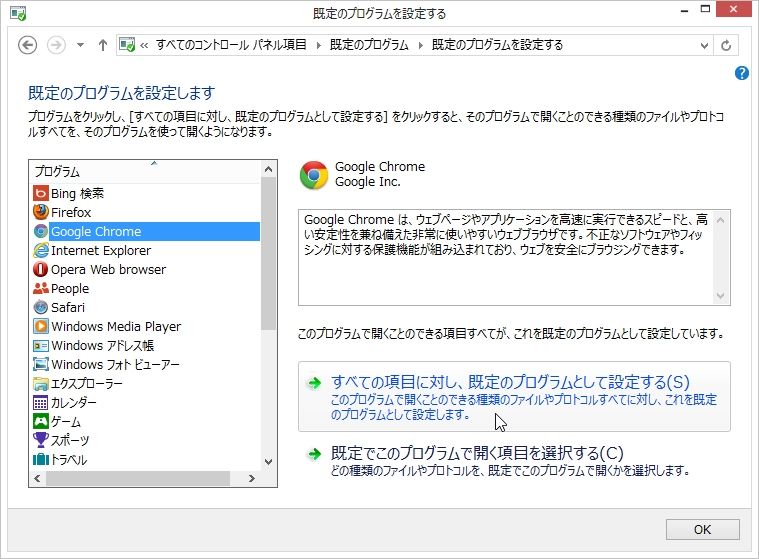
Task: Navigate to すべてのコントロール パネル項目 breadcrumb
Action: (x=231, y=45)
